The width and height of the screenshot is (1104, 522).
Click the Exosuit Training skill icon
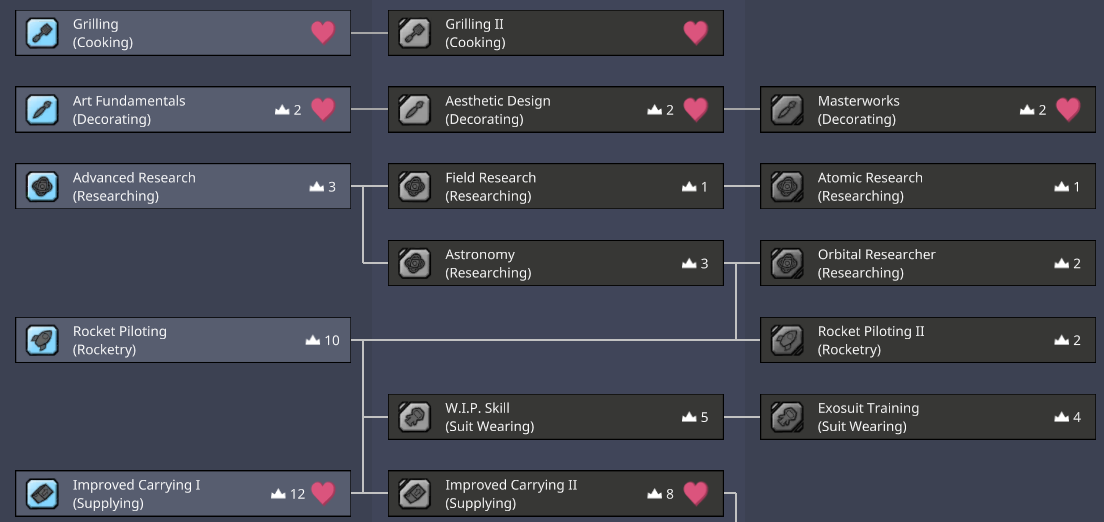point(787,417)
